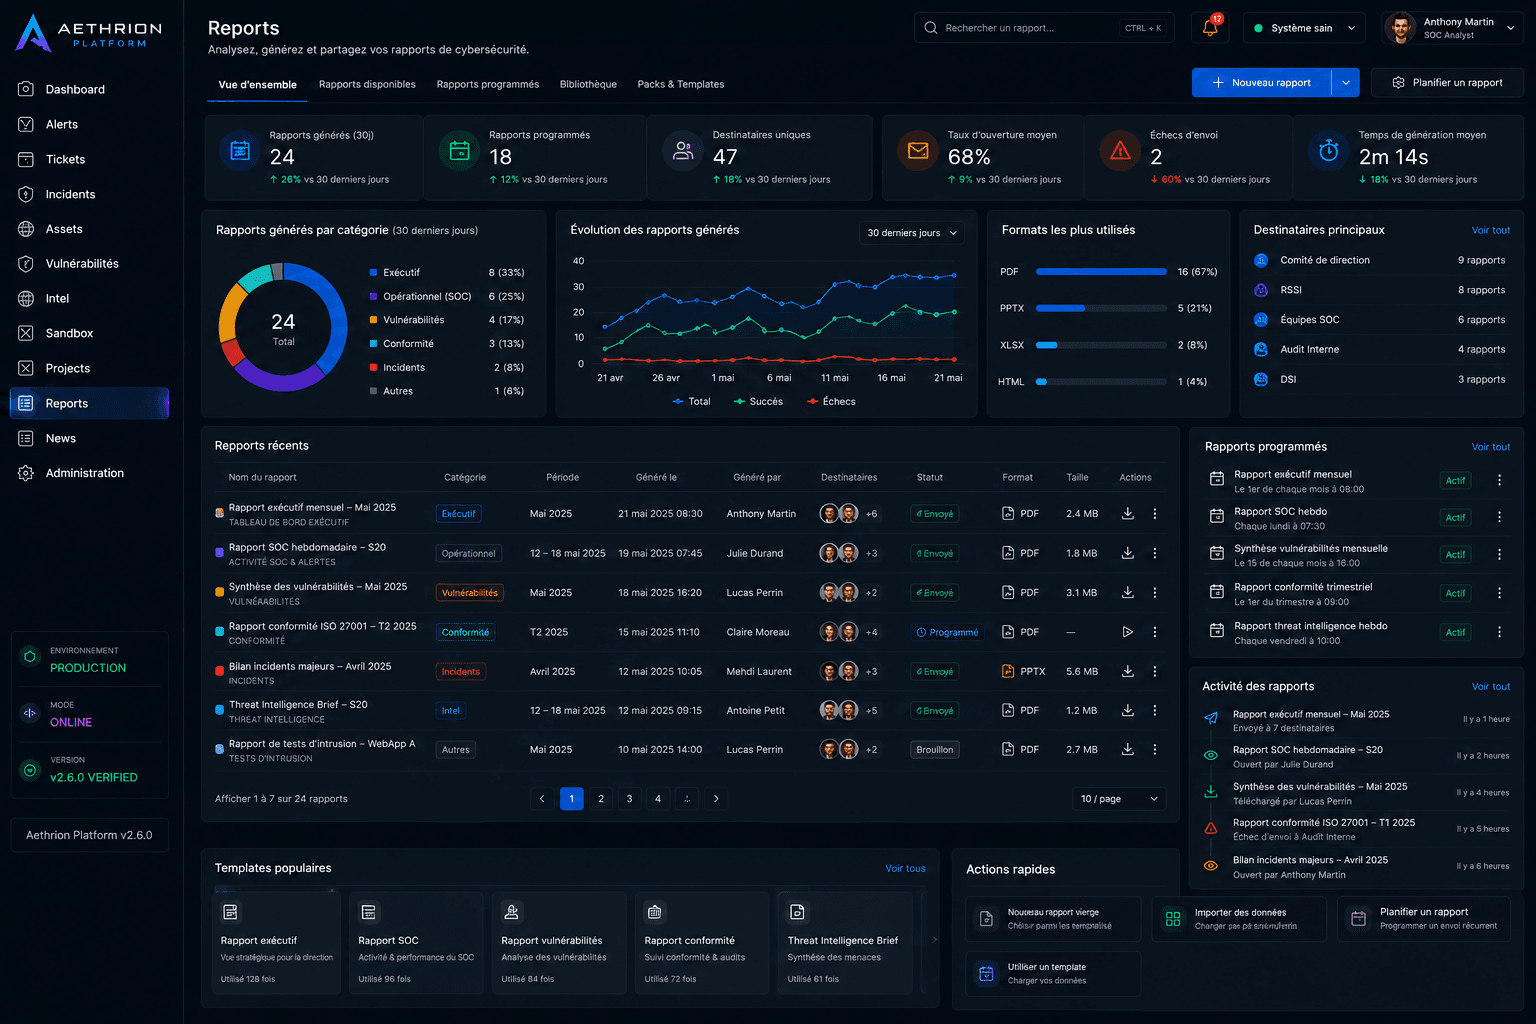The width and height of the screenshot is (1536, 1024).
Task: Click Voir tout in Activité des rapports
Action: tap(1490, 687)
